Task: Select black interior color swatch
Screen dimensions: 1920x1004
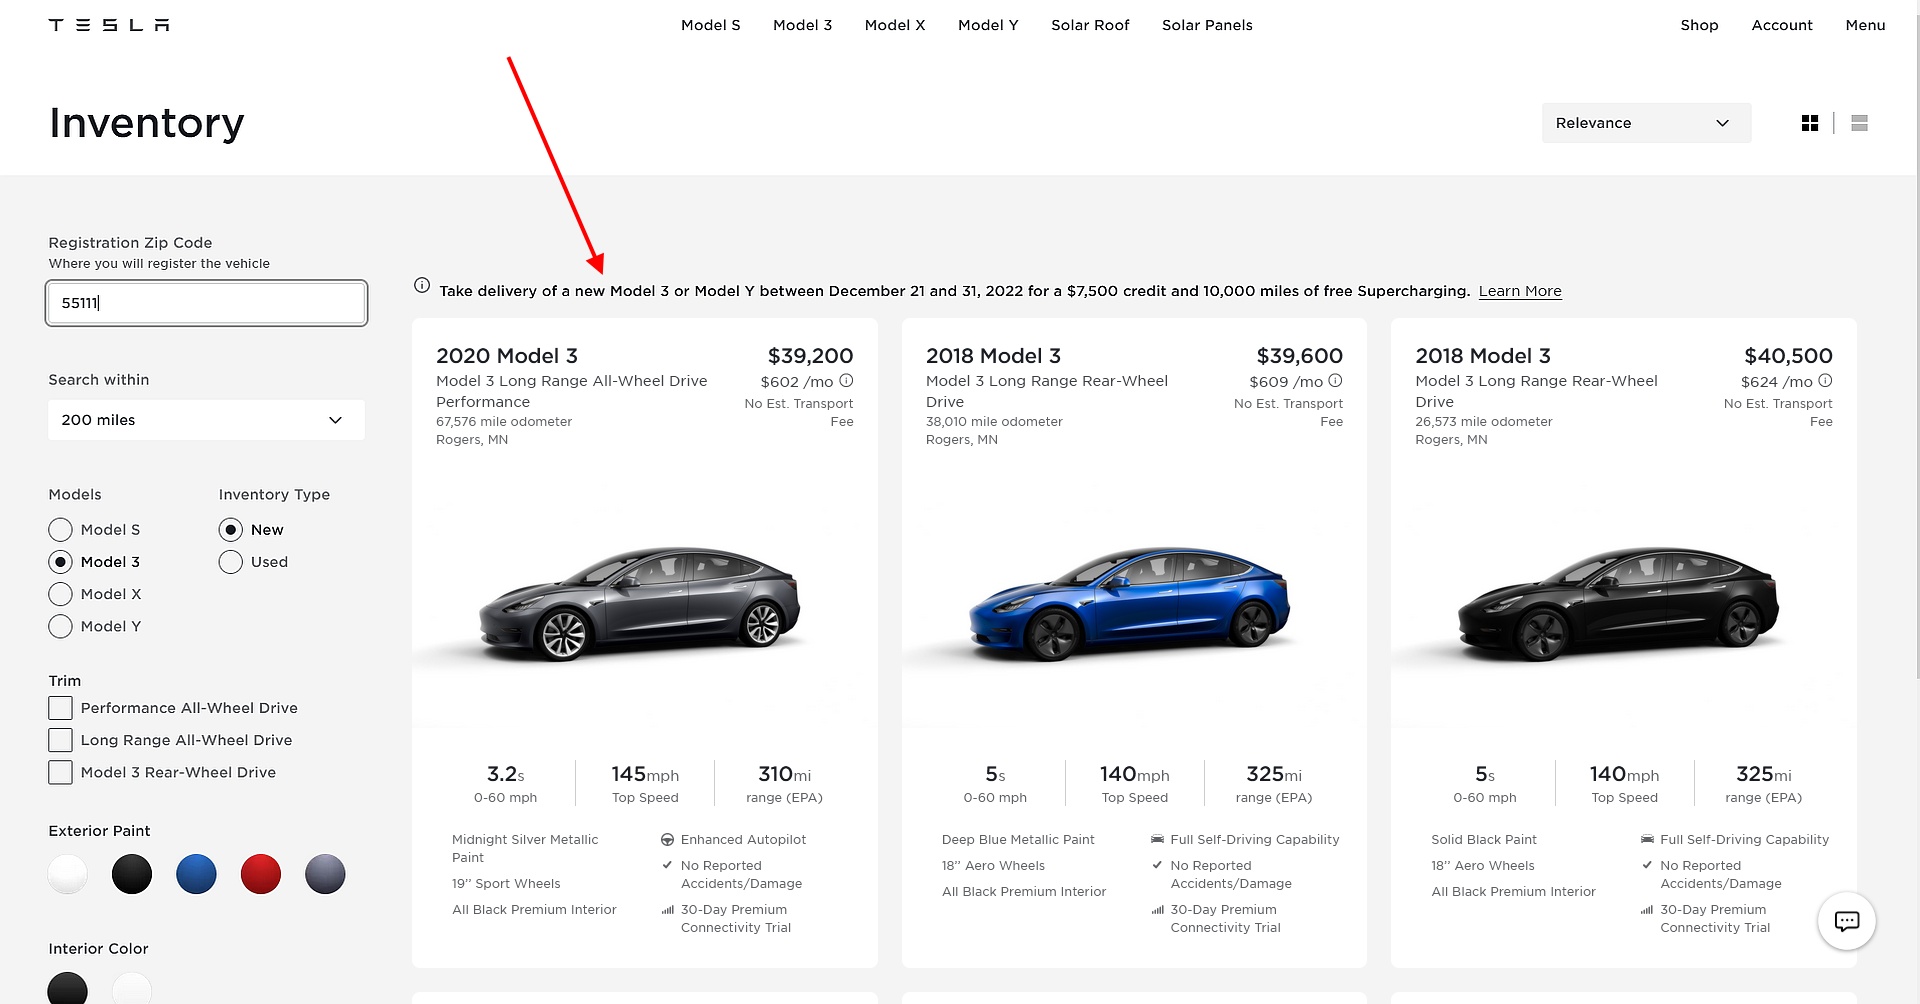Action: (x=67, y=990)
